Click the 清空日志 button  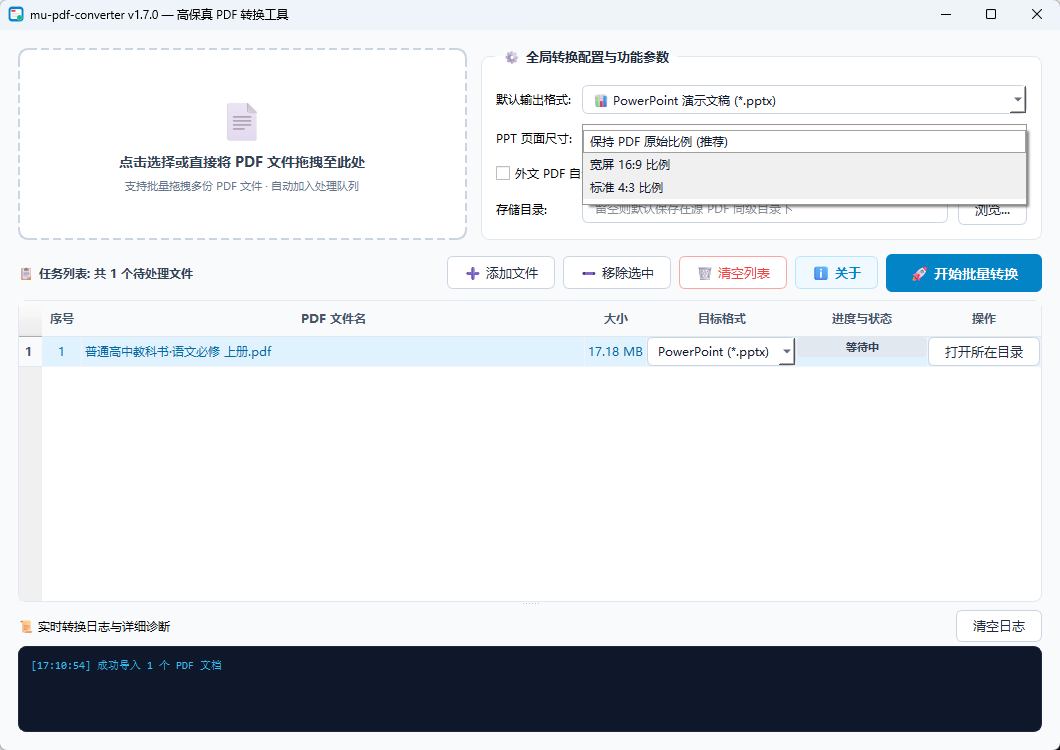coord(998,626)
